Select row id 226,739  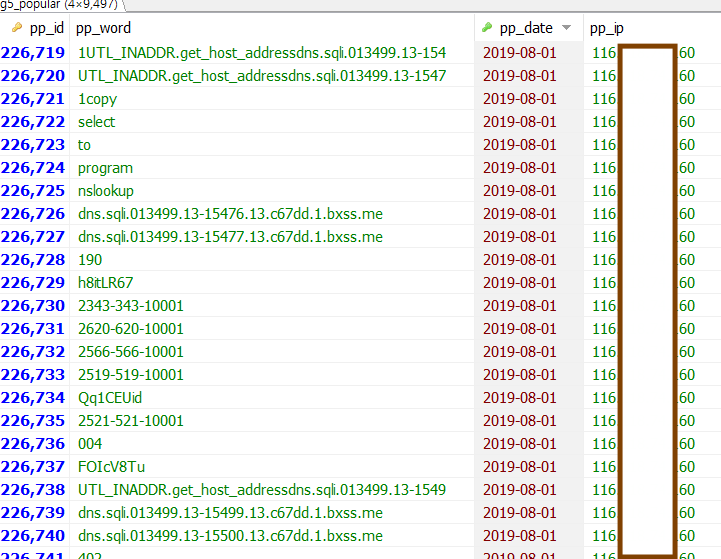click(x=33, y=513)
